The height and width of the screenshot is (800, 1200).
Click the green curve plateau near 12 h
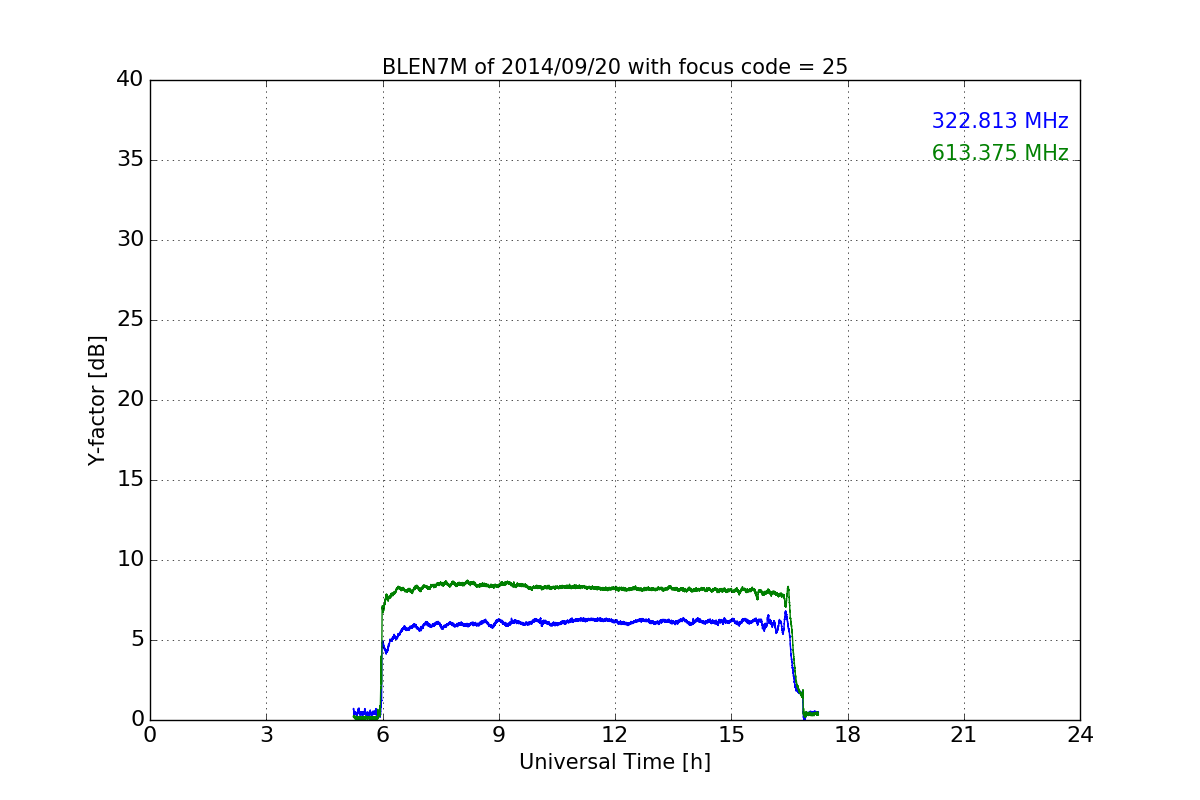[615, 588]
